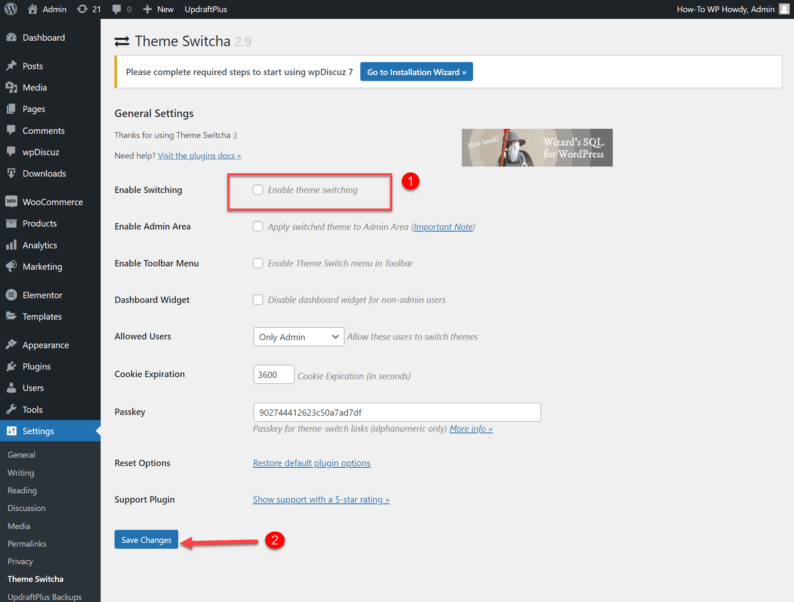Click the Comments speech bubble sidebar icon
794x602 pixels.
click(11, 131)
